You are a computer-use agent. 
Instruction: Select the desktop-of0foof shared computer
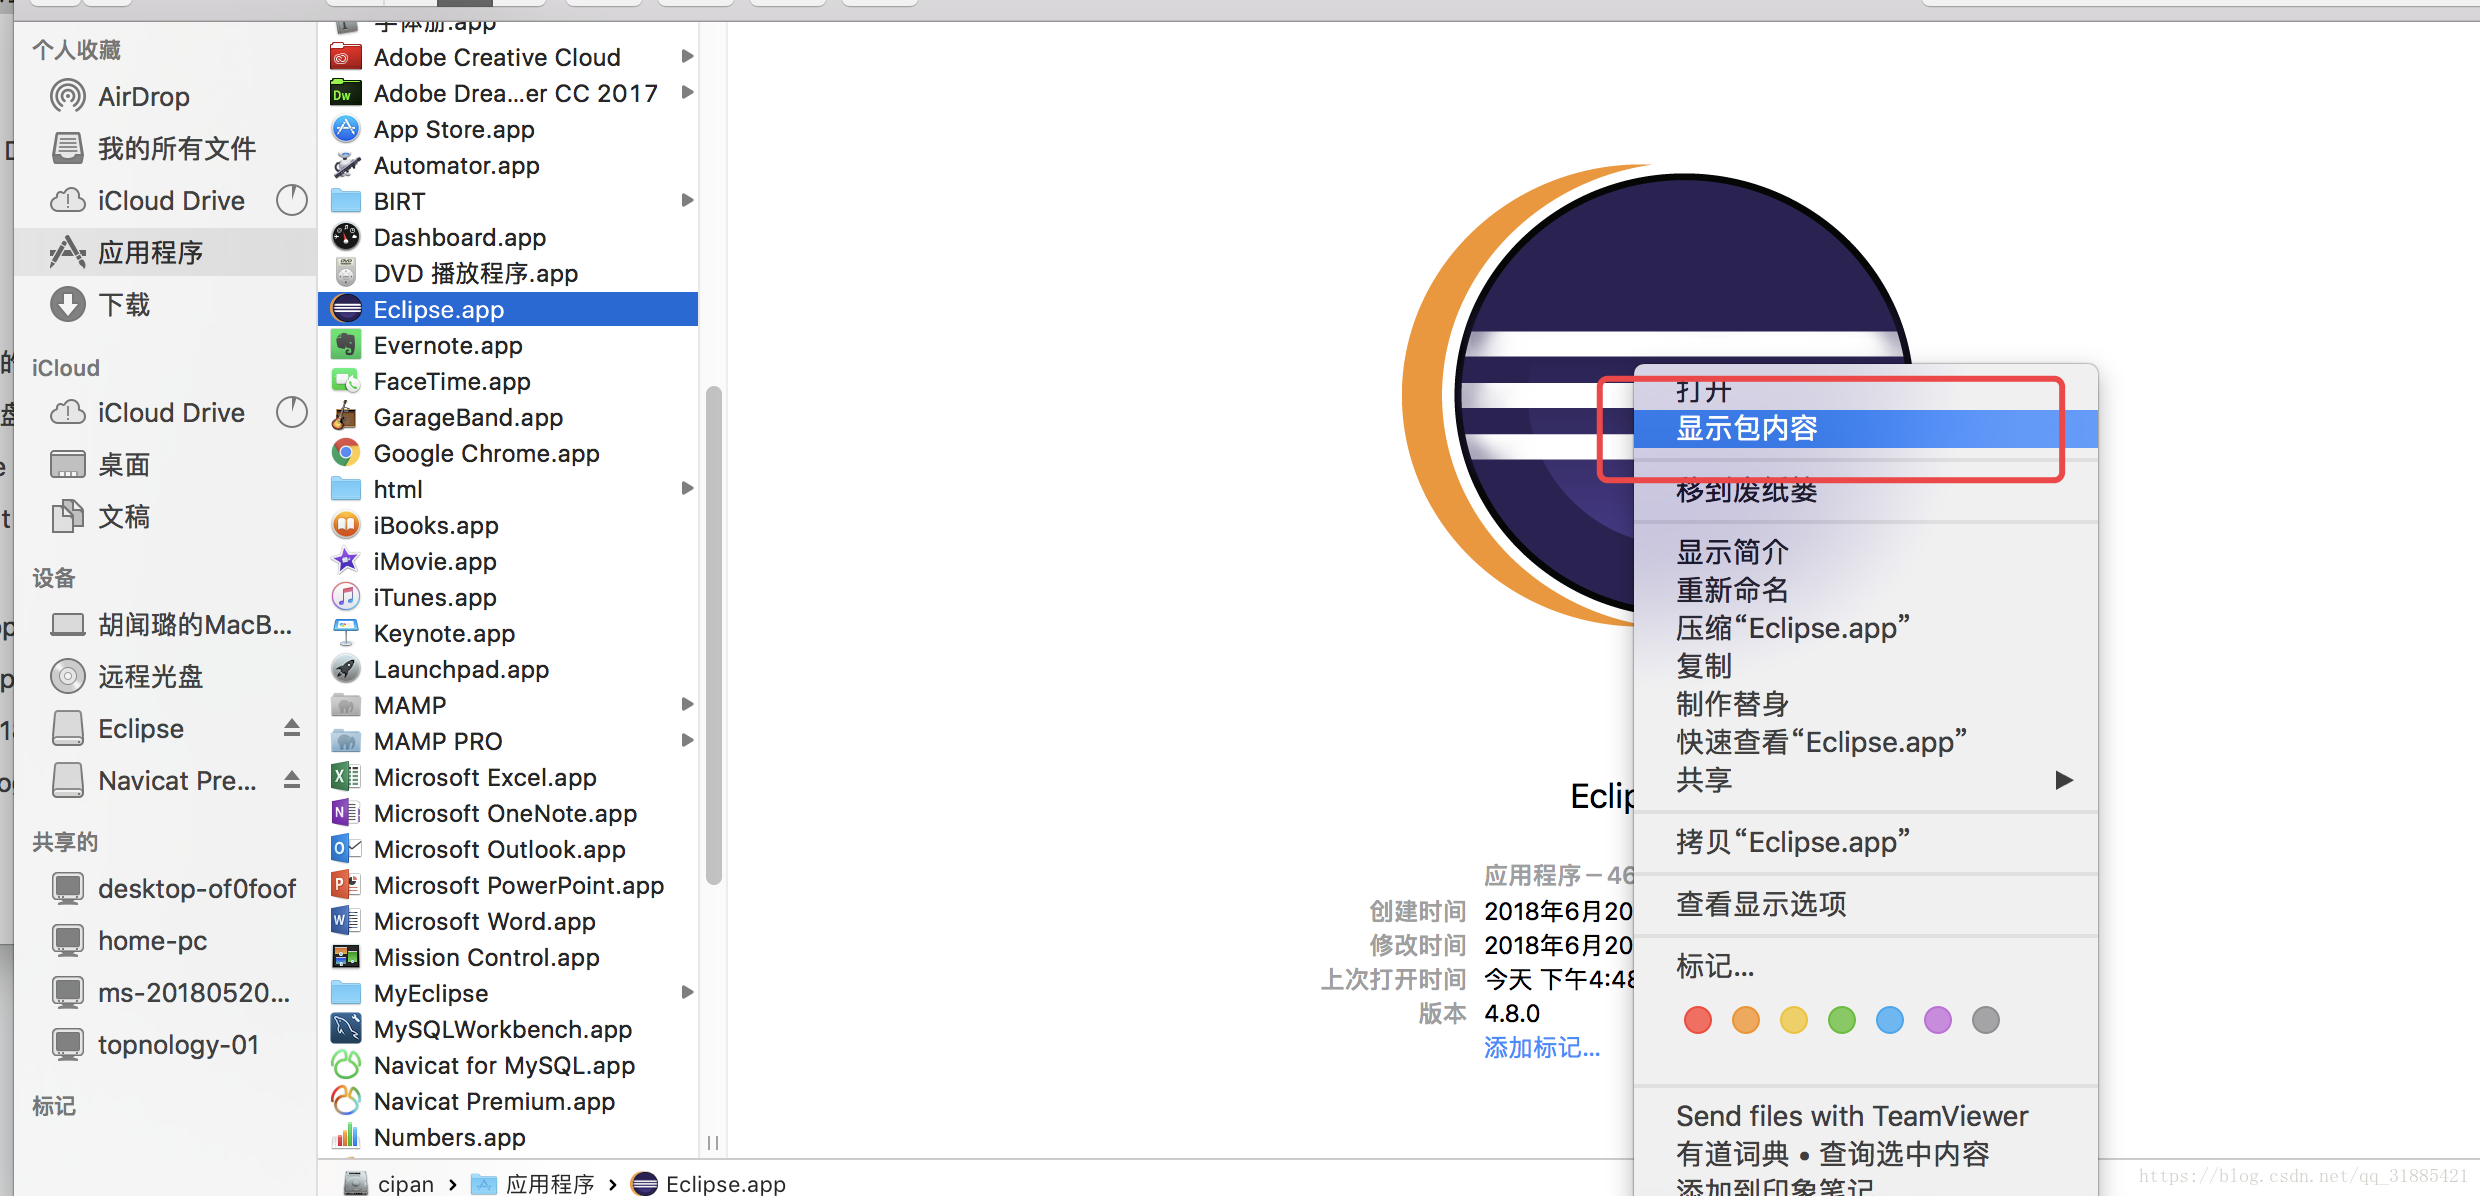[174, 889]
